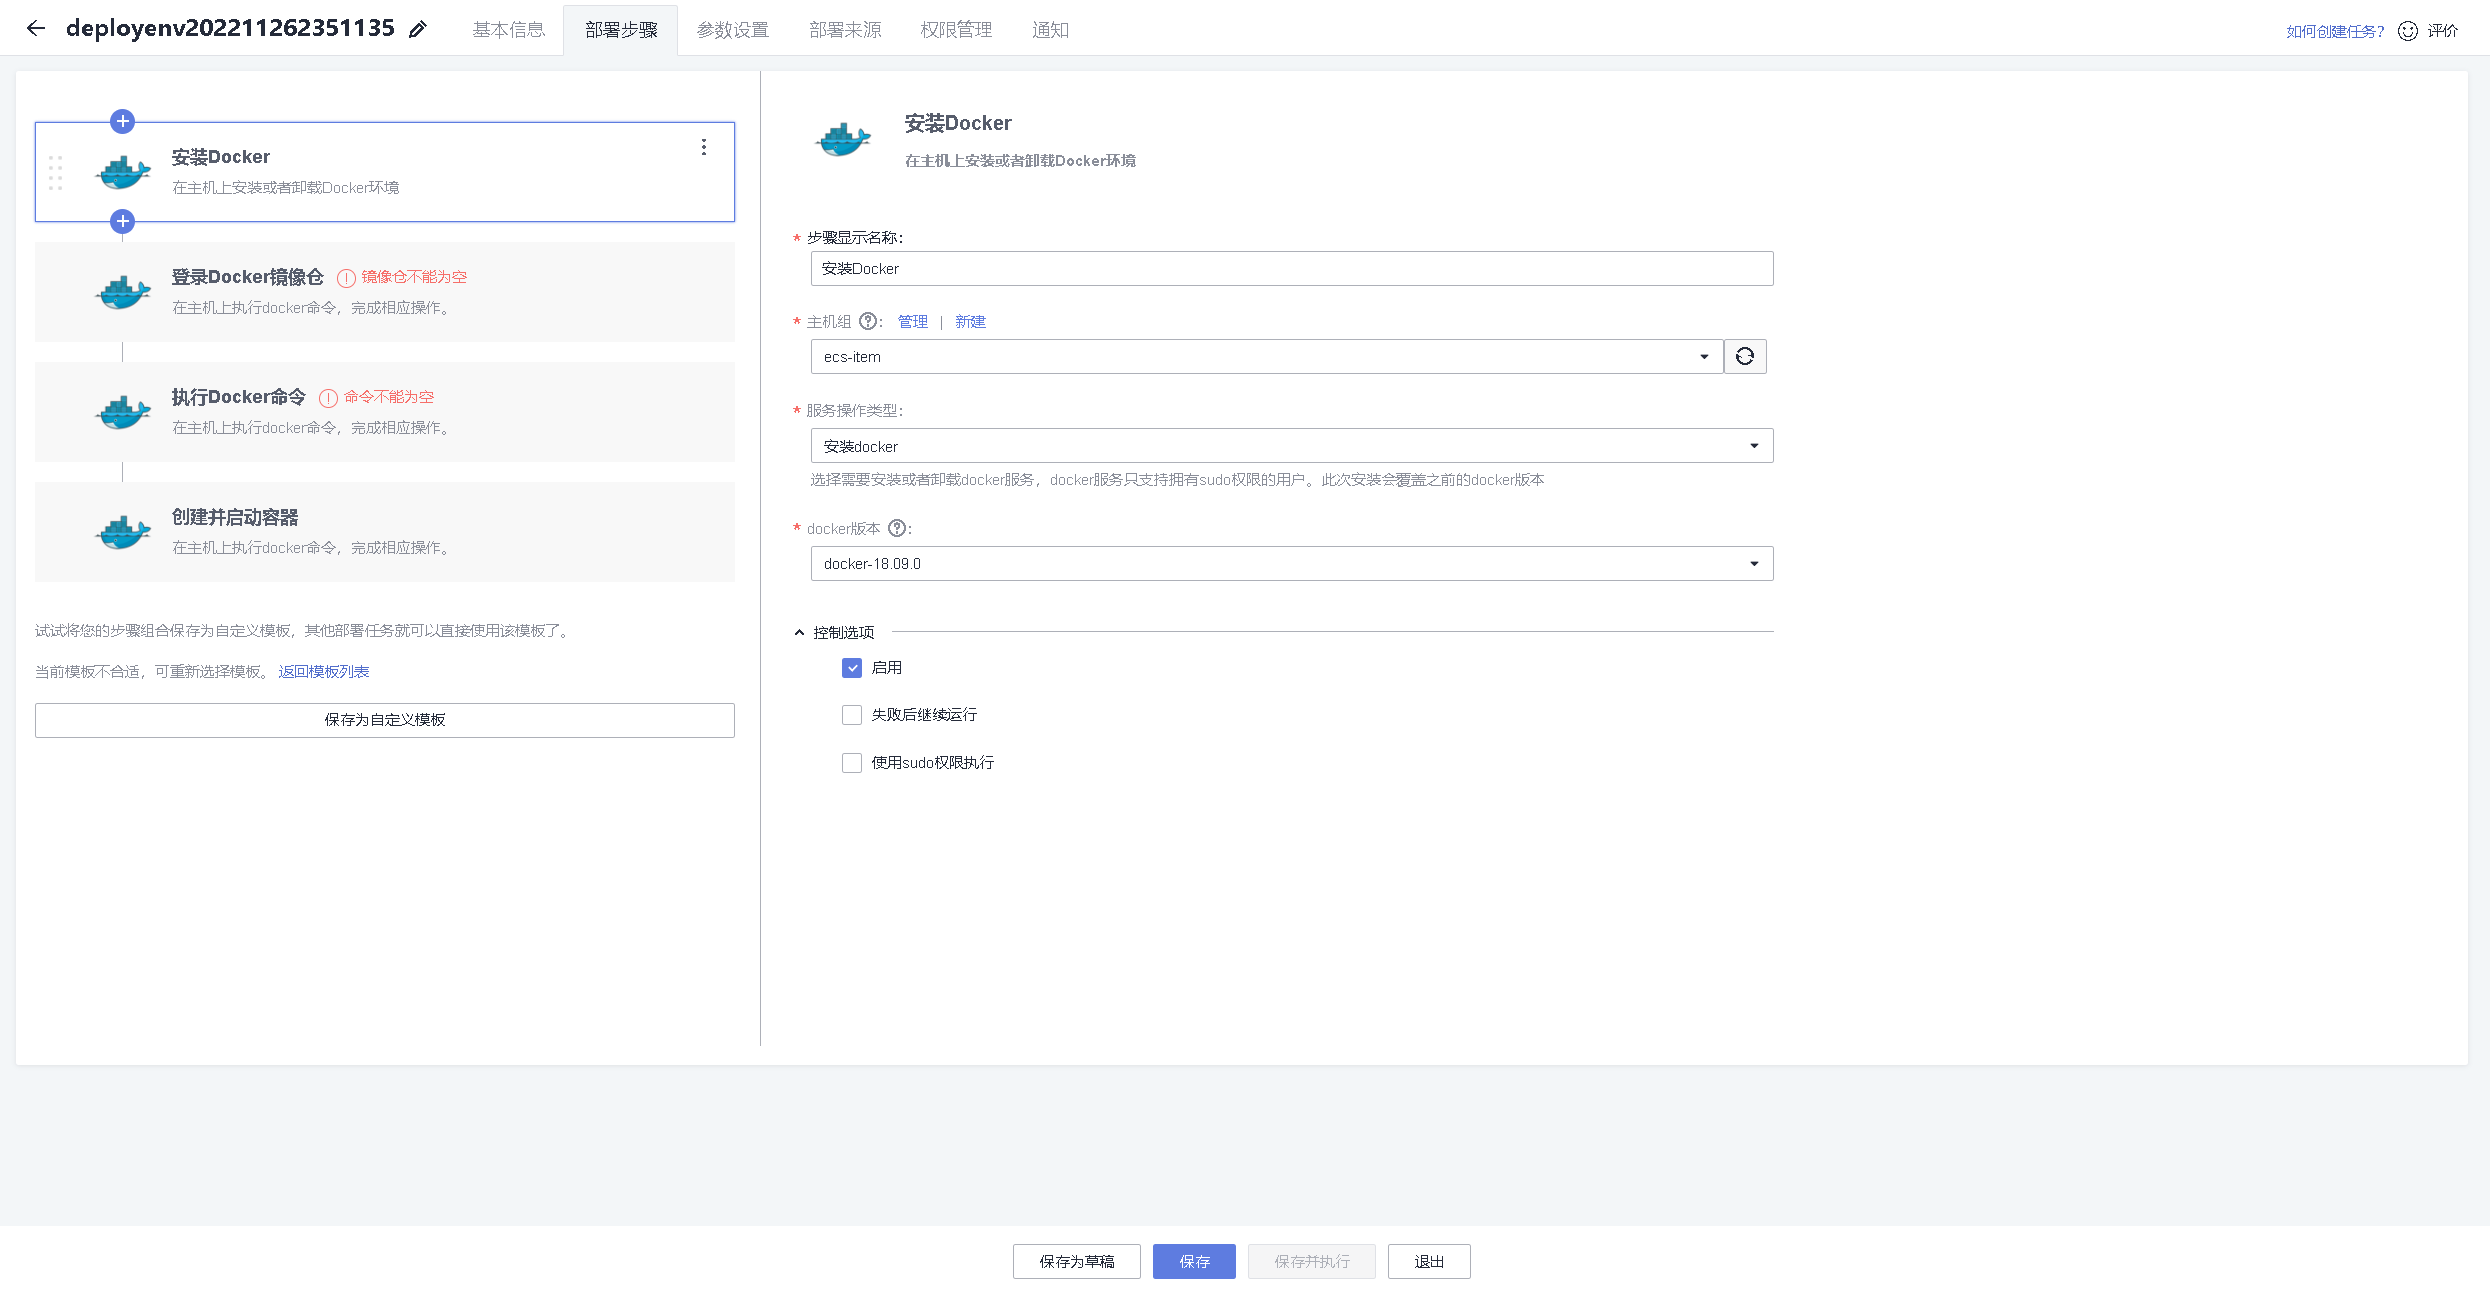Expand docker-18.09.0 version dropdown

coord(1291,564)
